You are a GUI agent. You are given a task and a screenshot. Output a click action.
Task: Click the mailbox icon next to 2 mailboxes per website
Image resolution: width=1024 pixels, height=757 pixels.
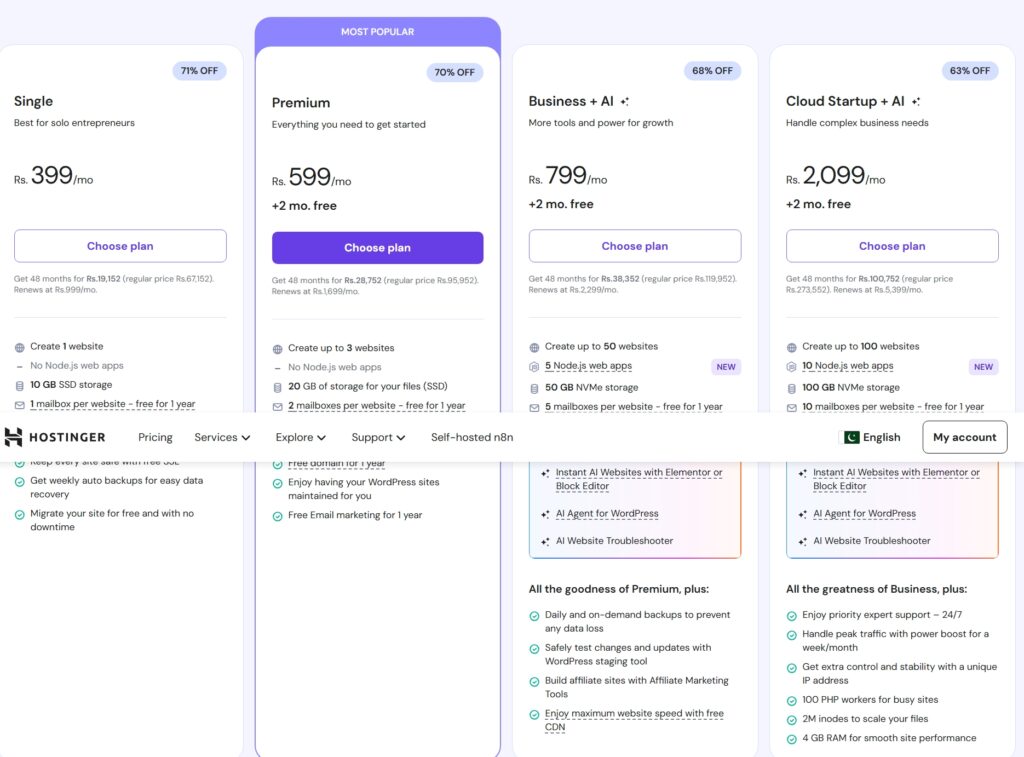[x=278, y=407]
